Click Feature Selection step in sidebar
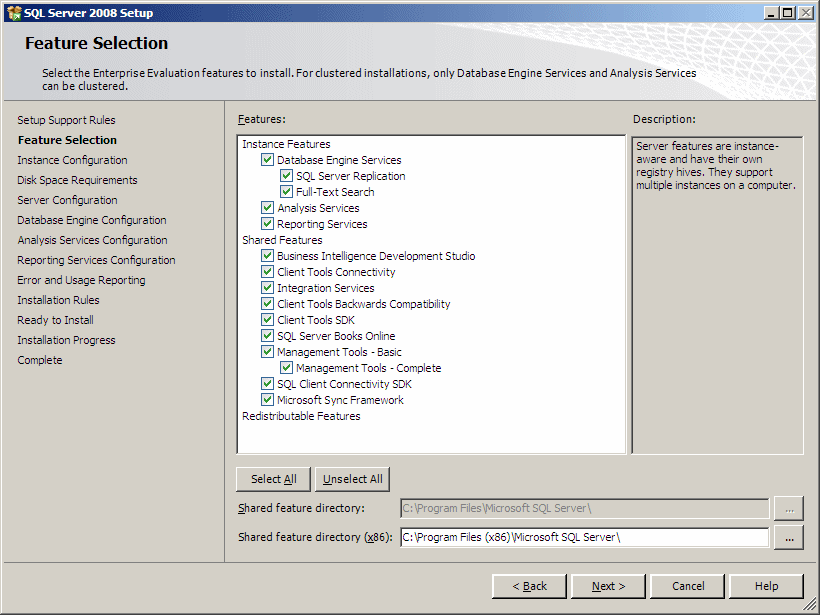 (67, 140)
